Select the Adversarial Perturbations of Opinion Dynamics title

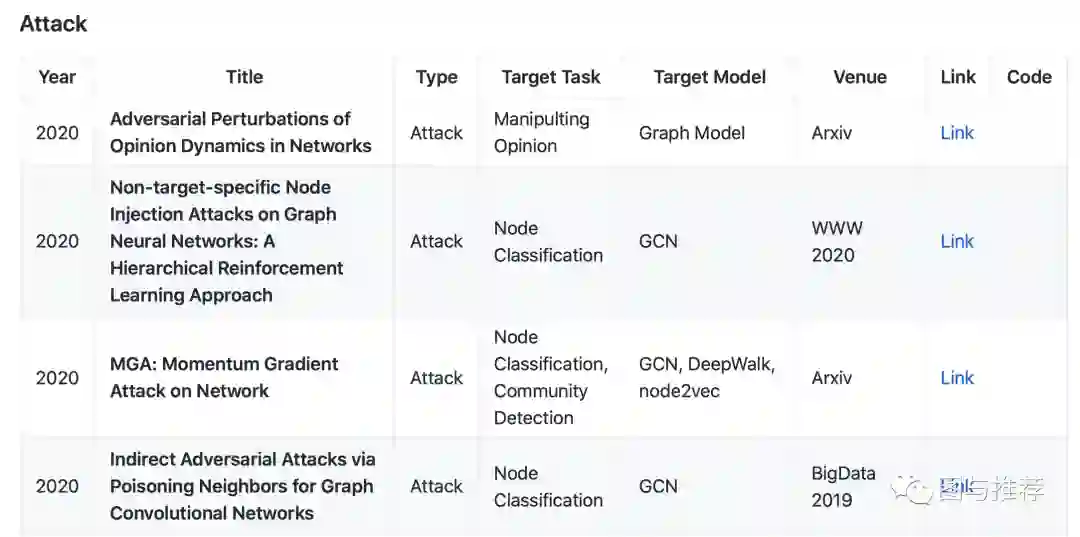tap(240, 132)
